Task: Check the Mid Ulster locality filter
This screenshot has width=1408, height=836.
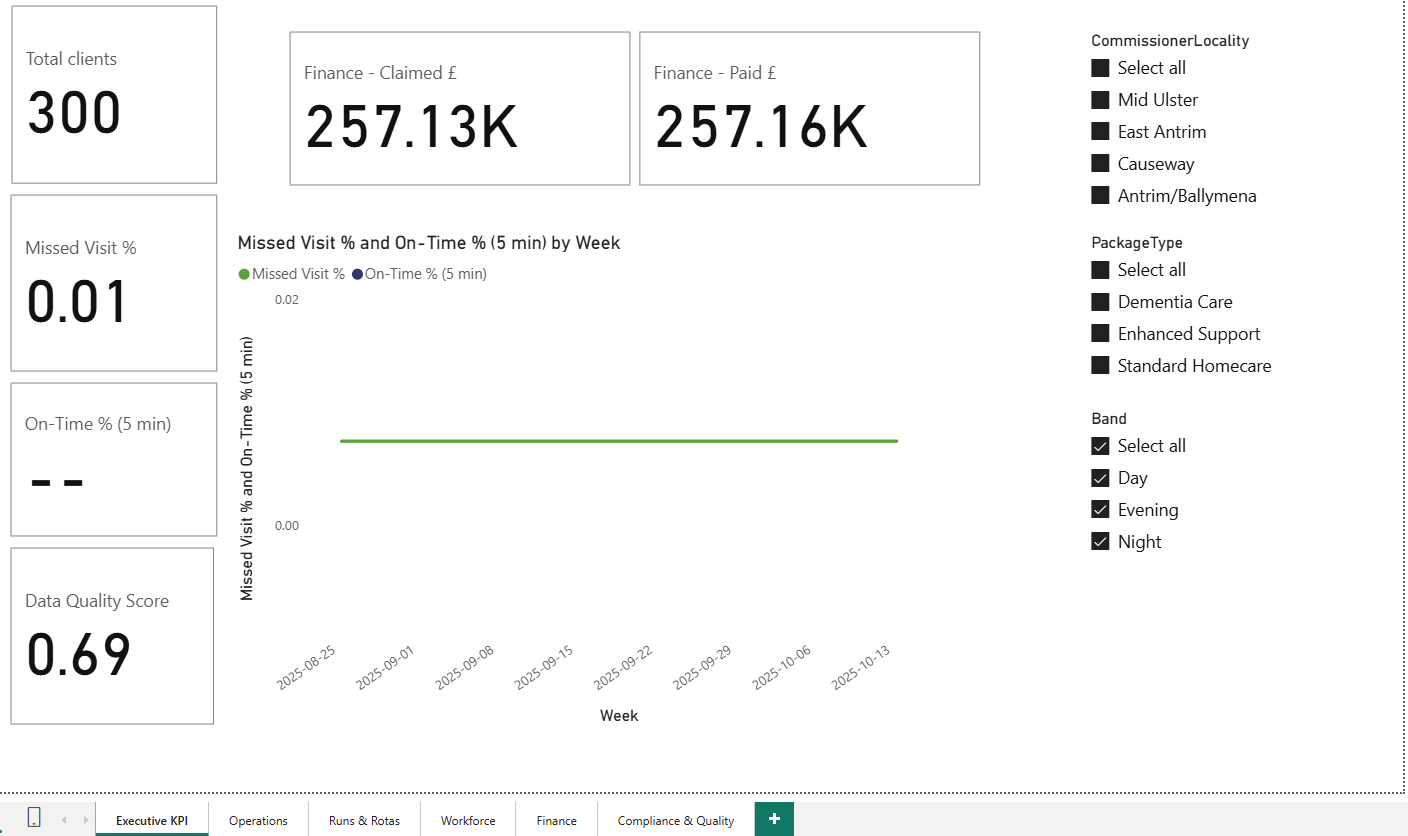Action: click(1099, 99)
